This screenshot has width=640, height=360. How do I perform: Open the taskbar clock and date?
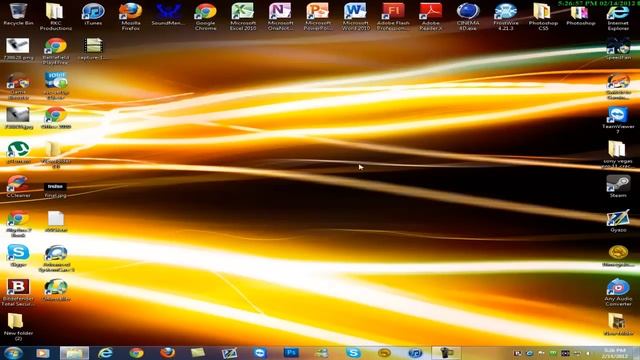615,353
